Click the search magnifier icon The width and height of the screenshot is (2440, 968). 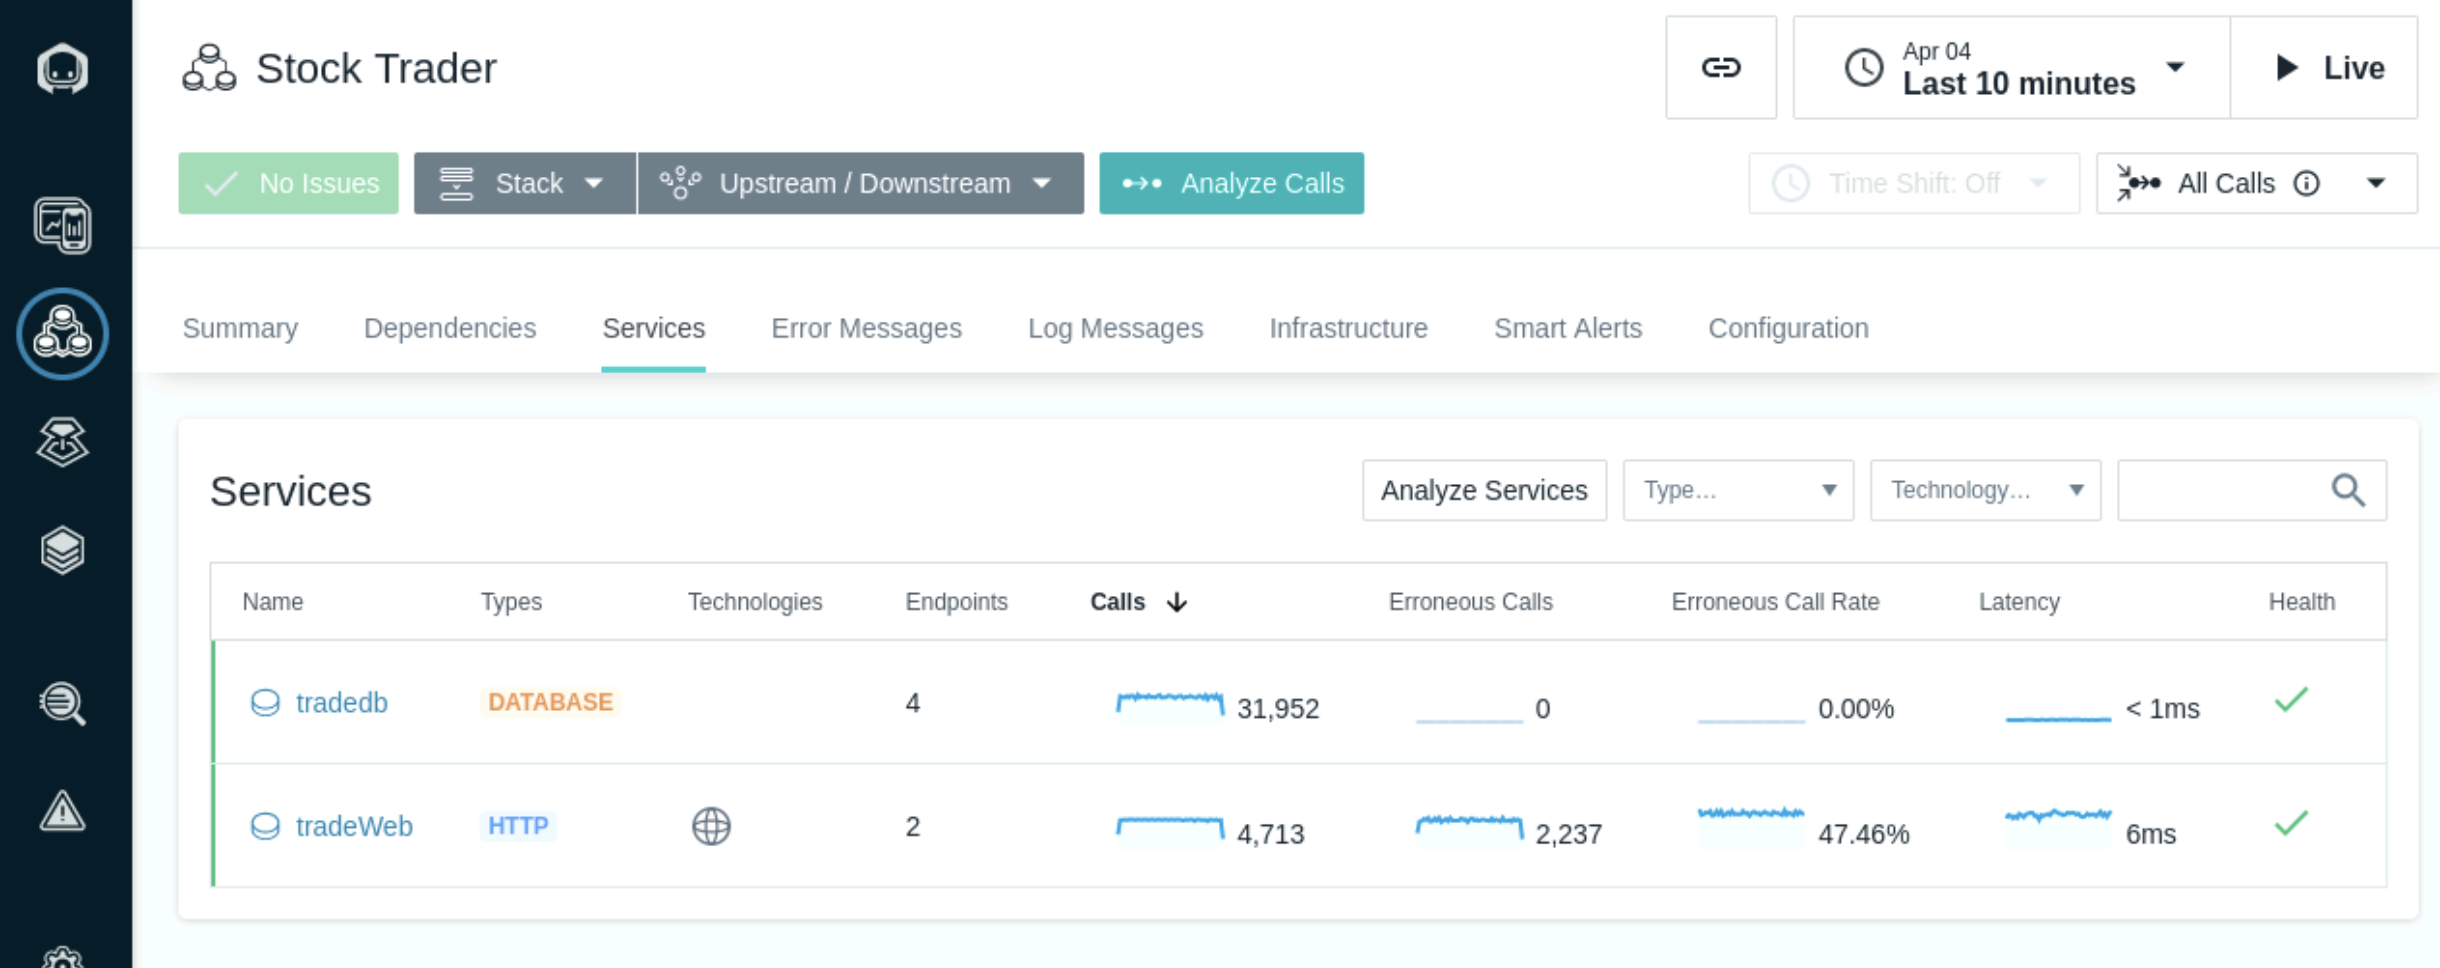(2348, 490)
